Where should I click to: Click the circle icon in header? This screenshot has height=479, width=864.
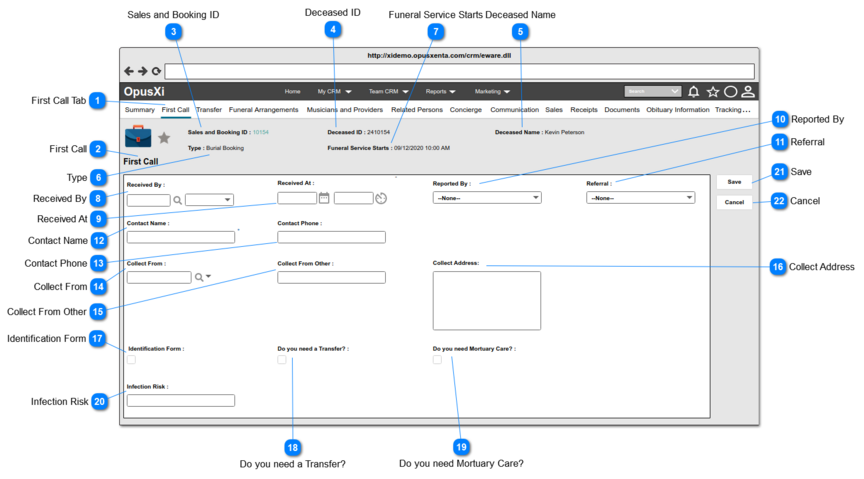[731, 92]
